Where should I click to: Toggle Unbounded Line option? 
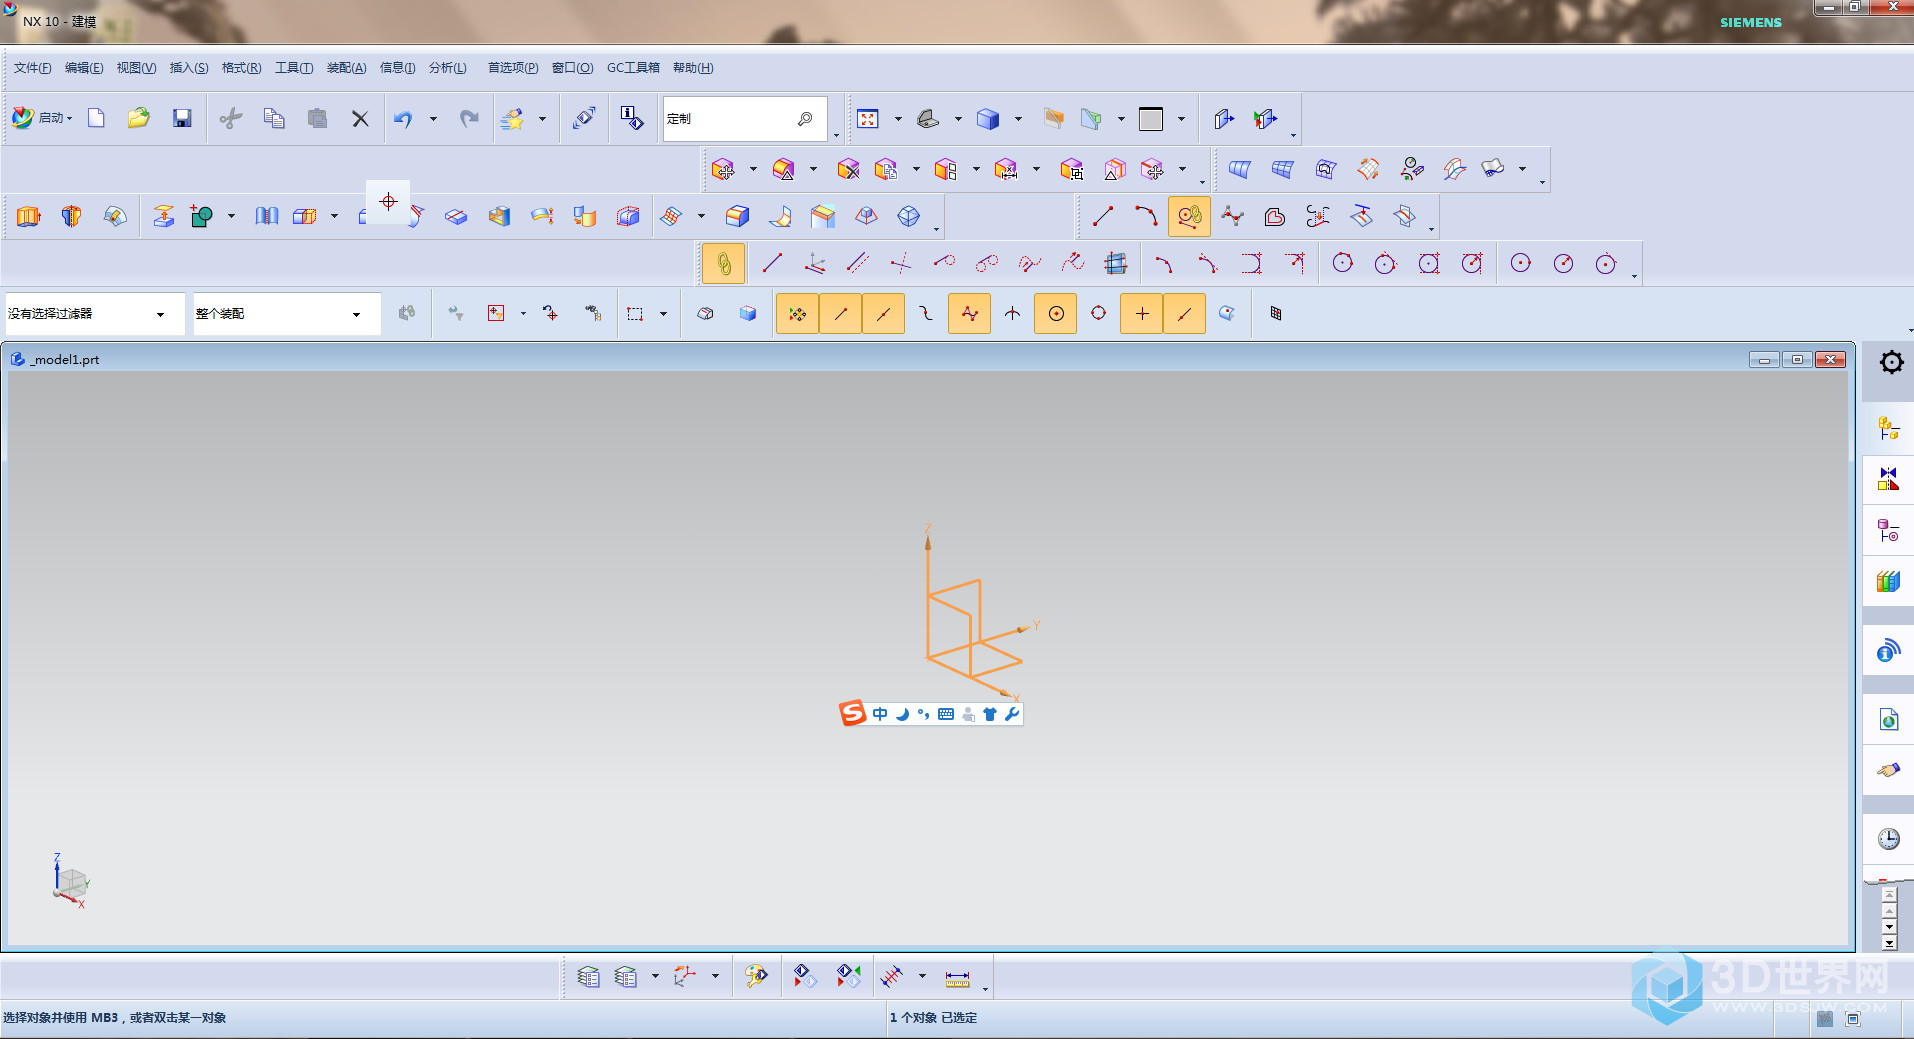[x=1115, y=263]
